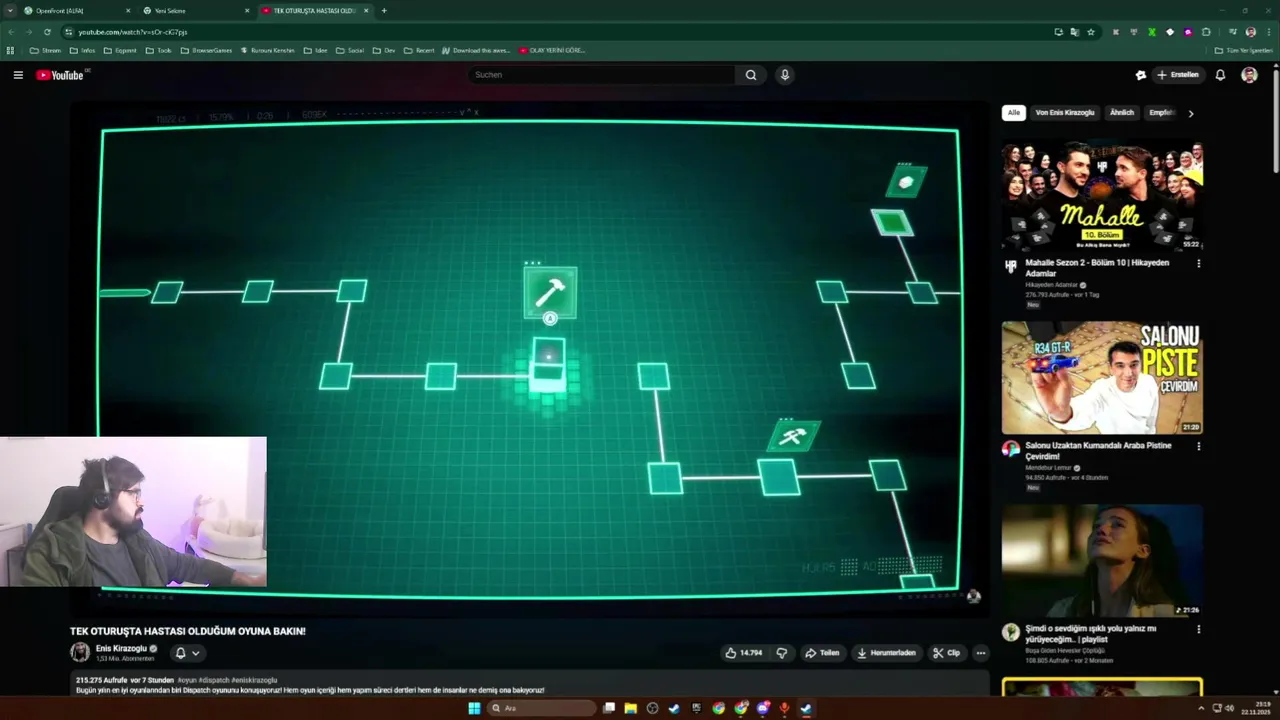Click the translate page icon in the address bar
This screenshot has height=720, width=1280.
click(x=1075, y=32)
